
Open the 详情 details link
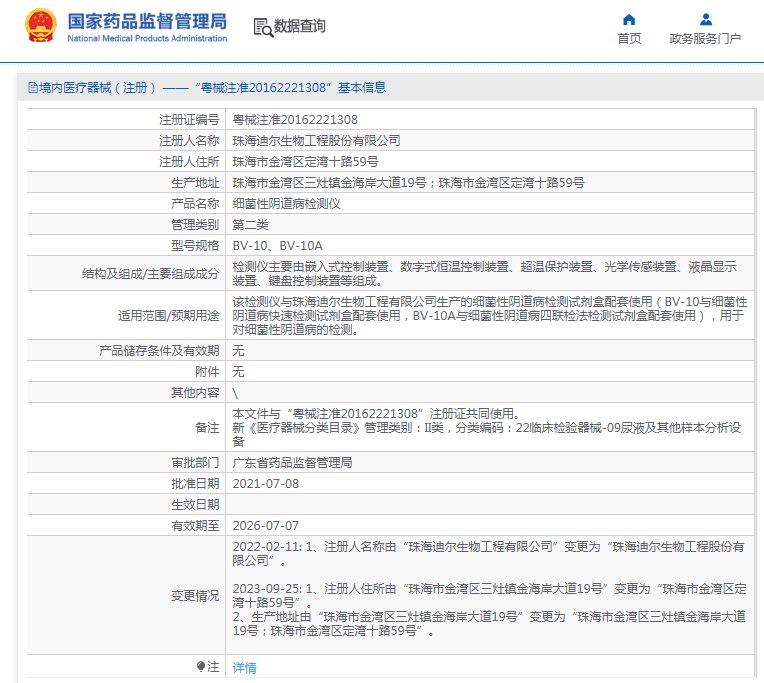(245, 667)
